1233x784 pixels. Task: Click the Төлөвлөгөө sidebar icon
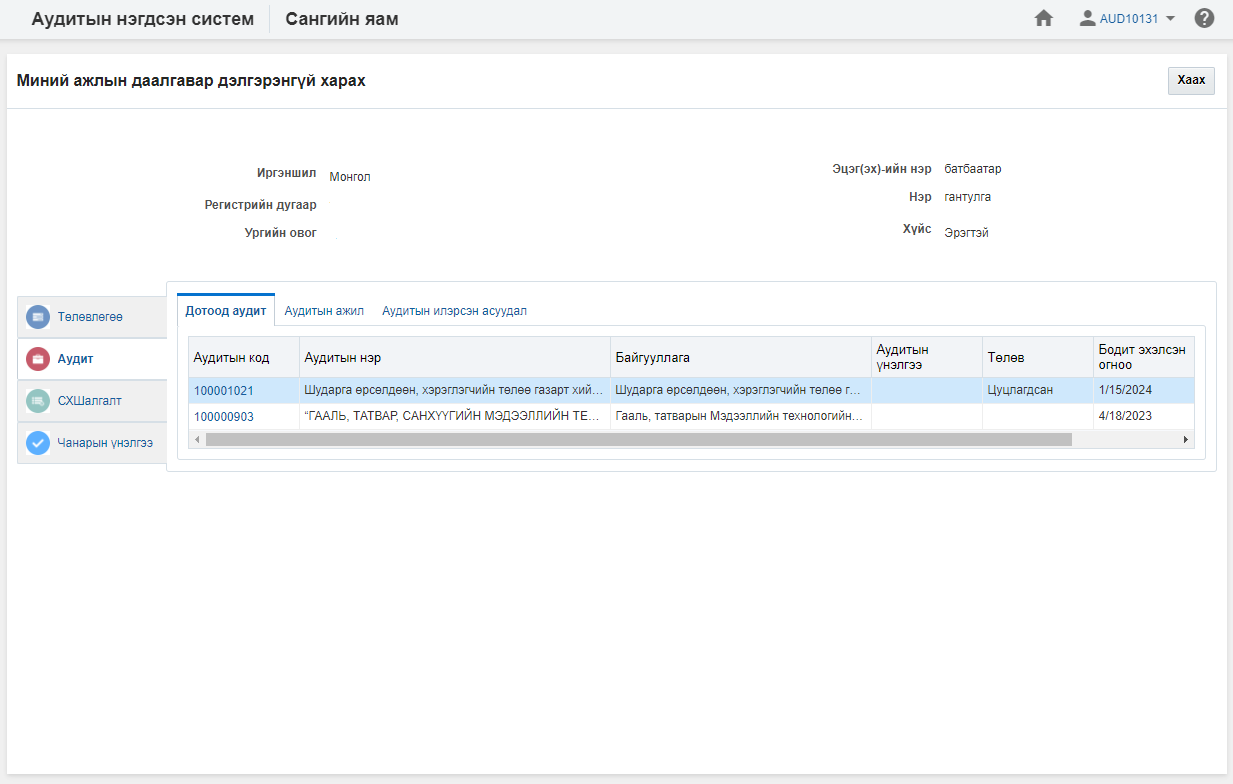coord(38,317)
